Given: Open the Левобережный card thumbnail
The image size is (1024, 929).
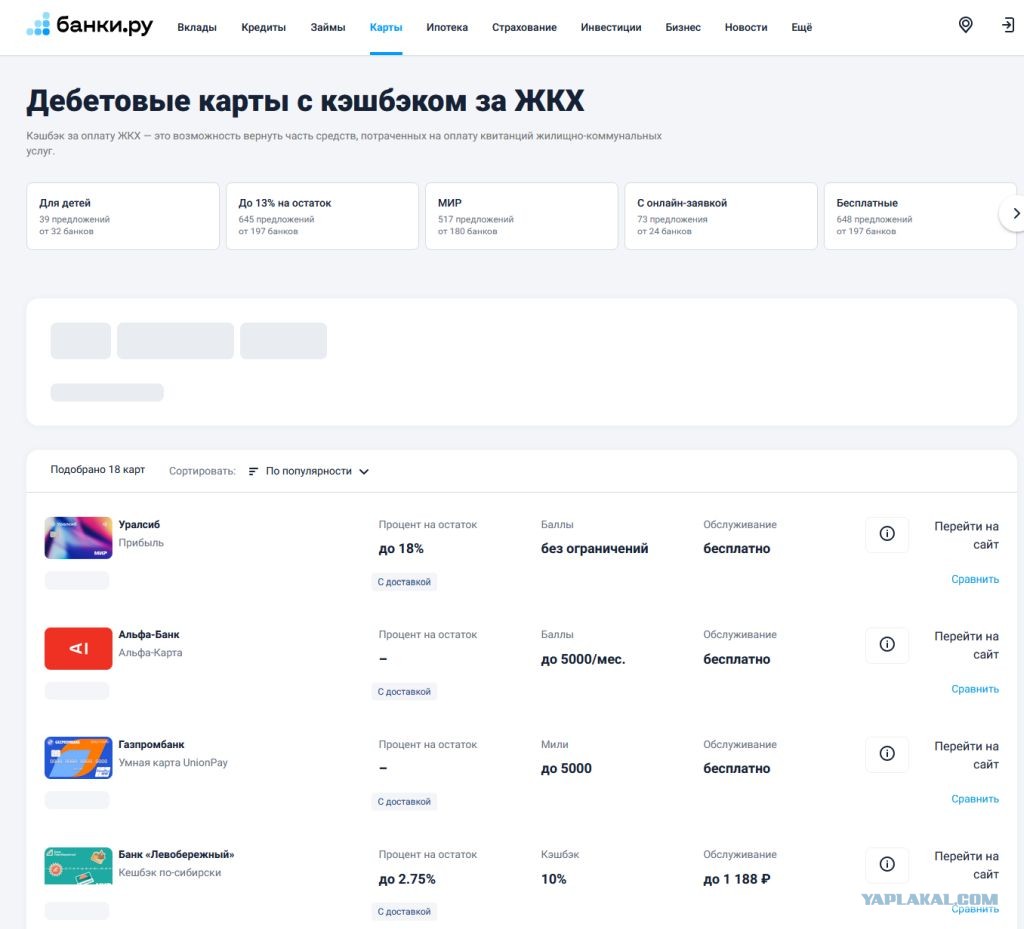Looking at the screenshot, I should [x=78, y=866].
